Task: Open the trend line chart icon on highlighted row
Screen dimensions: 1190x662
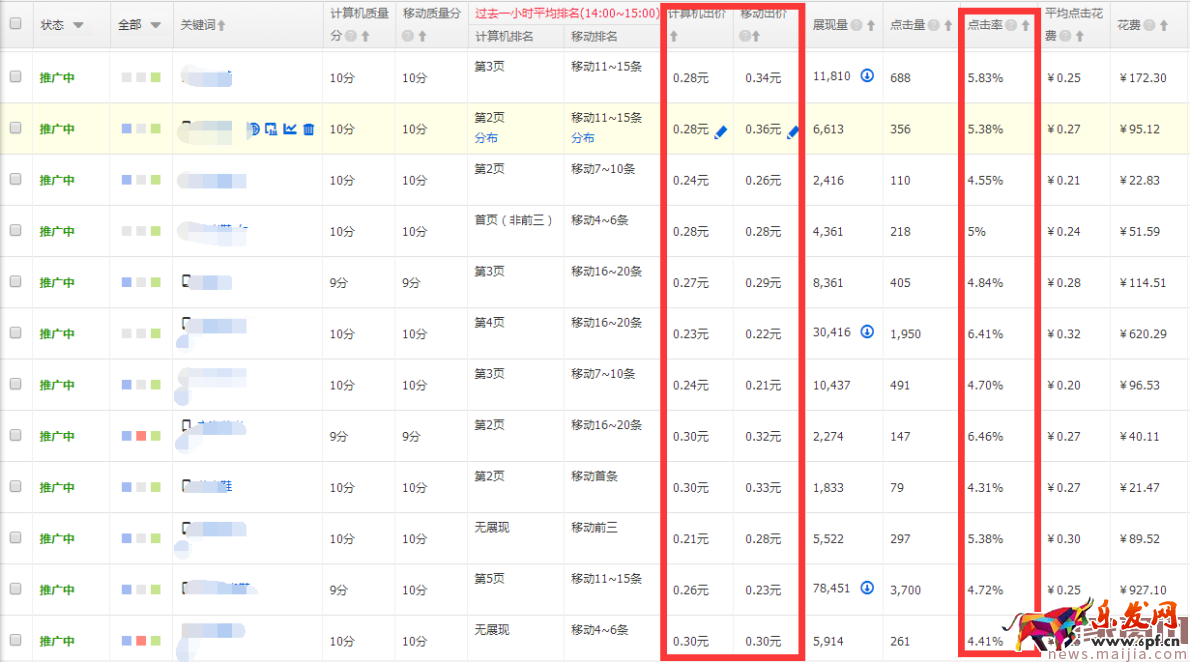Action: coord(290,128)
